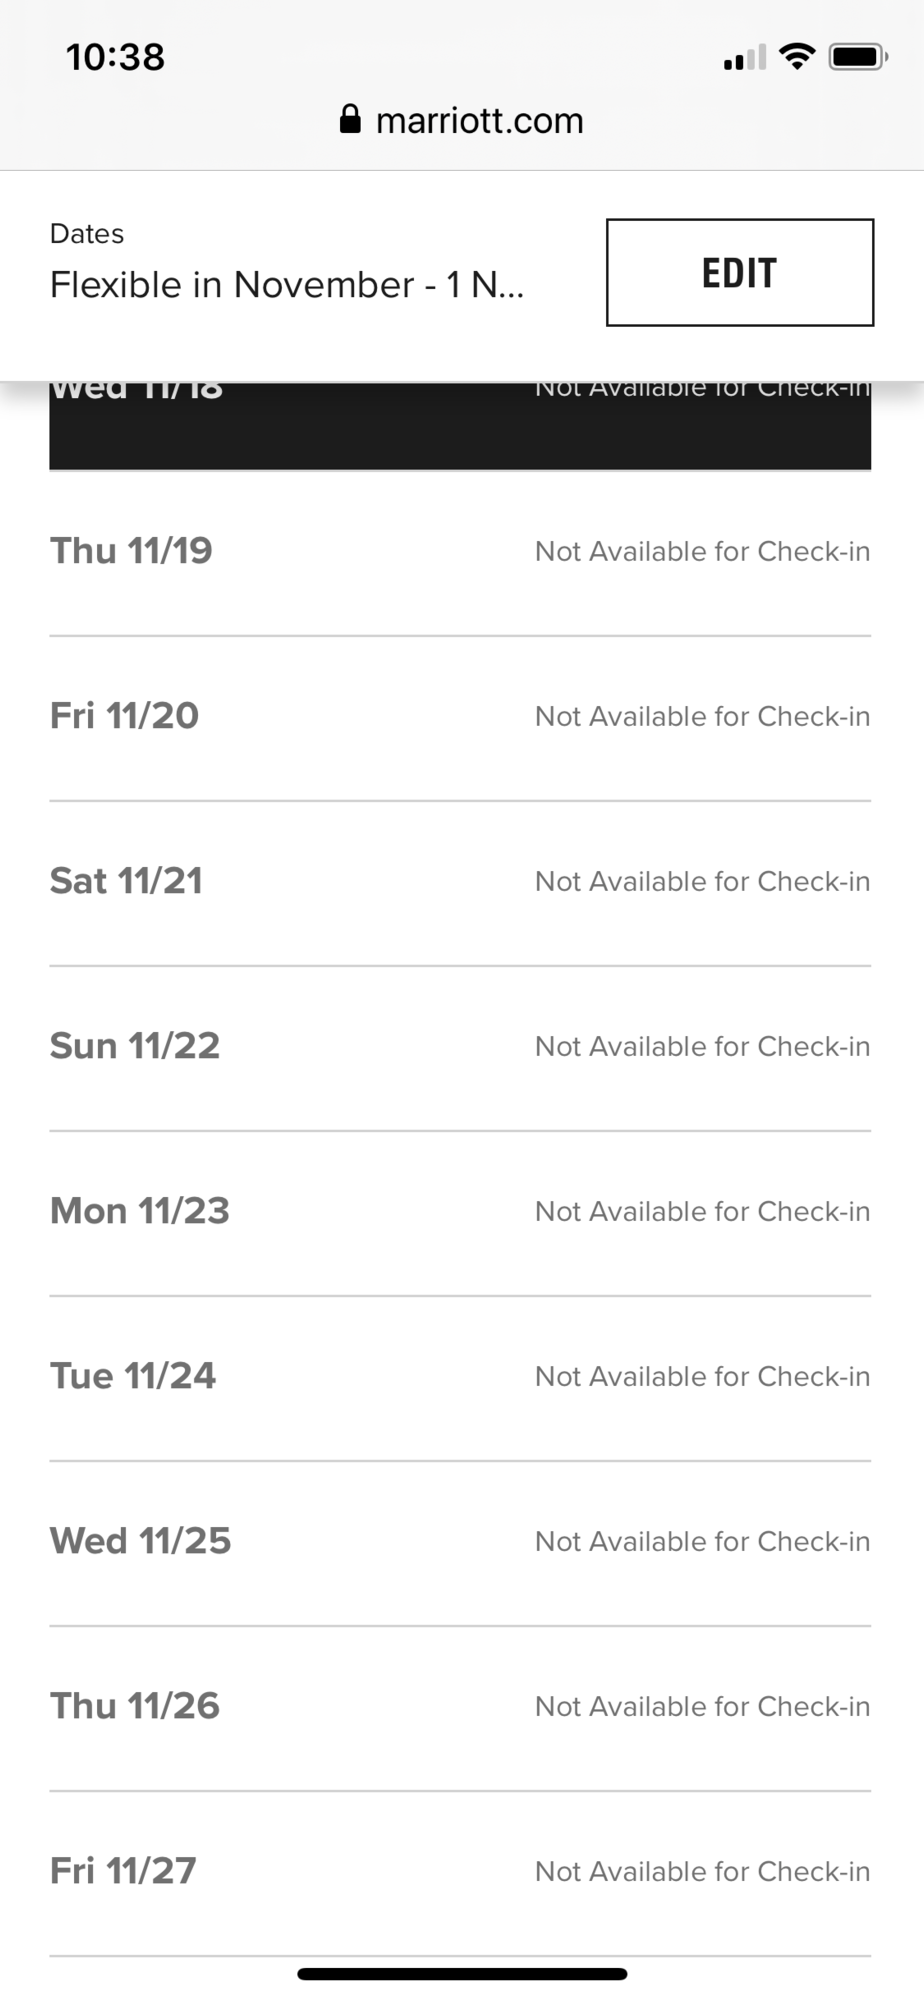924x2000 pixels.
Task: Select the Mon 11/23 date row
Action: pos(460,1212)
